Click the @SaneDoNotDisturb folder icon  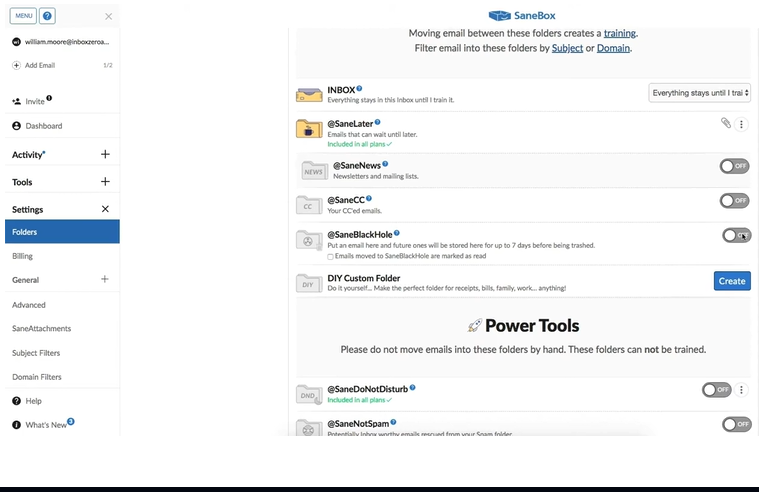tap(309, 395)
